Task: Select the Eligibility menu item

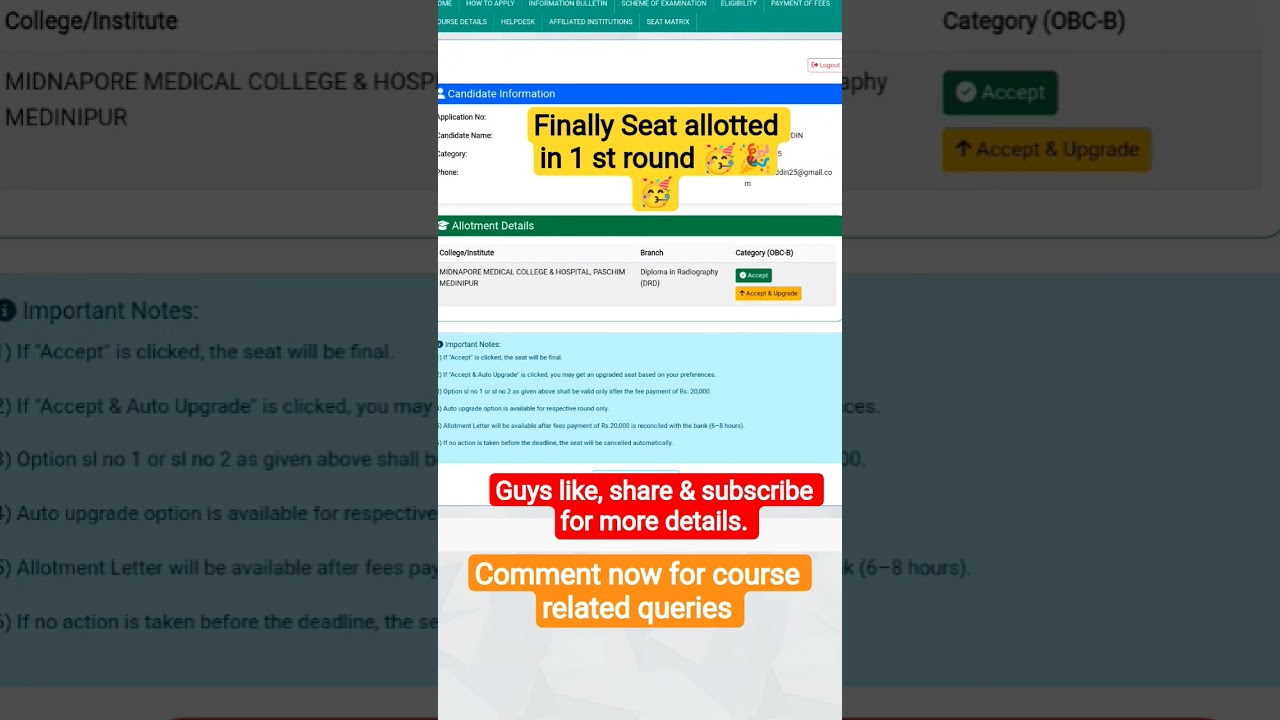Action: click(739, 4)
